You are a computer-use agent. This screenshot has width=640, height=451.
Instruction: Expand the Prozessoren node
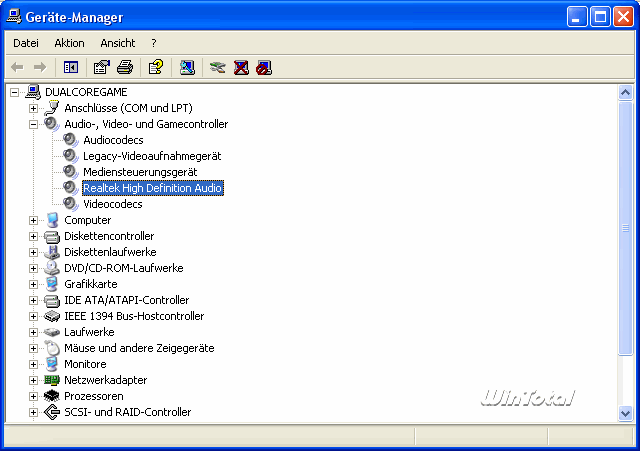coord(33,396)
